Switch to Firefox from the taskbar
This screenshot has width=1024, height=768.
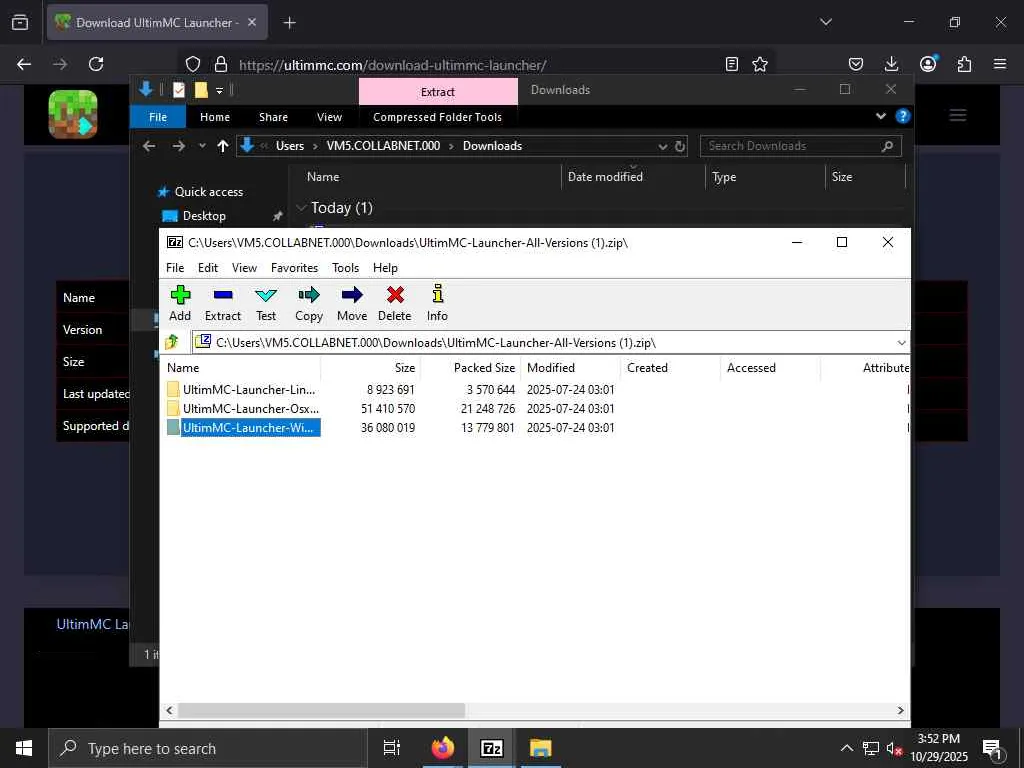(x=442, y=748)
